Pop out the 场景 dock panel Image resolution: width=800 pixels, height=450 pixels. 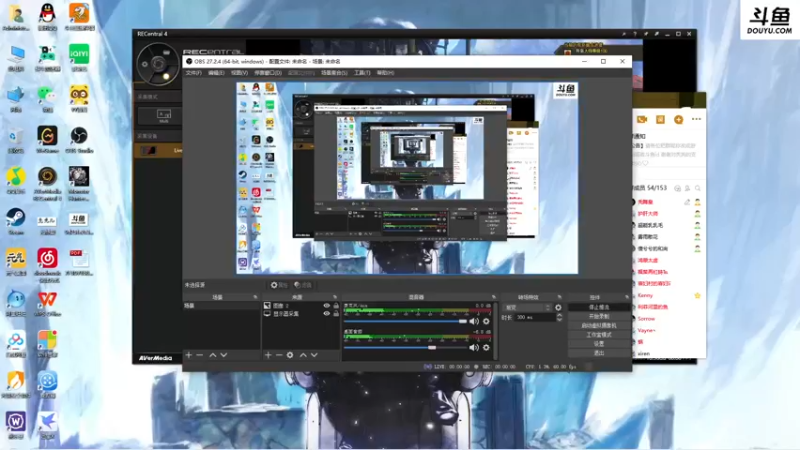coord(255,297)
